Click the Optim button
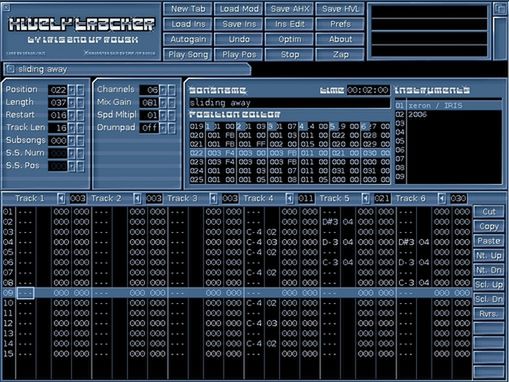Viewport: 509px width, 382px height. pos(289,39)
